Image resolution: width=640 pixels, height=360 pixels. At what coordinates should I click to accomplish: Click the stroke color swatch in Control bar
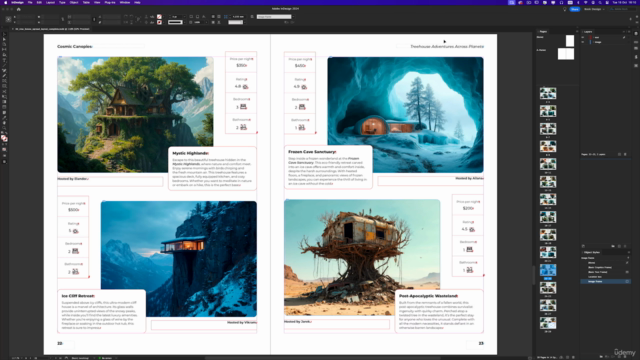tap(159, 22)
